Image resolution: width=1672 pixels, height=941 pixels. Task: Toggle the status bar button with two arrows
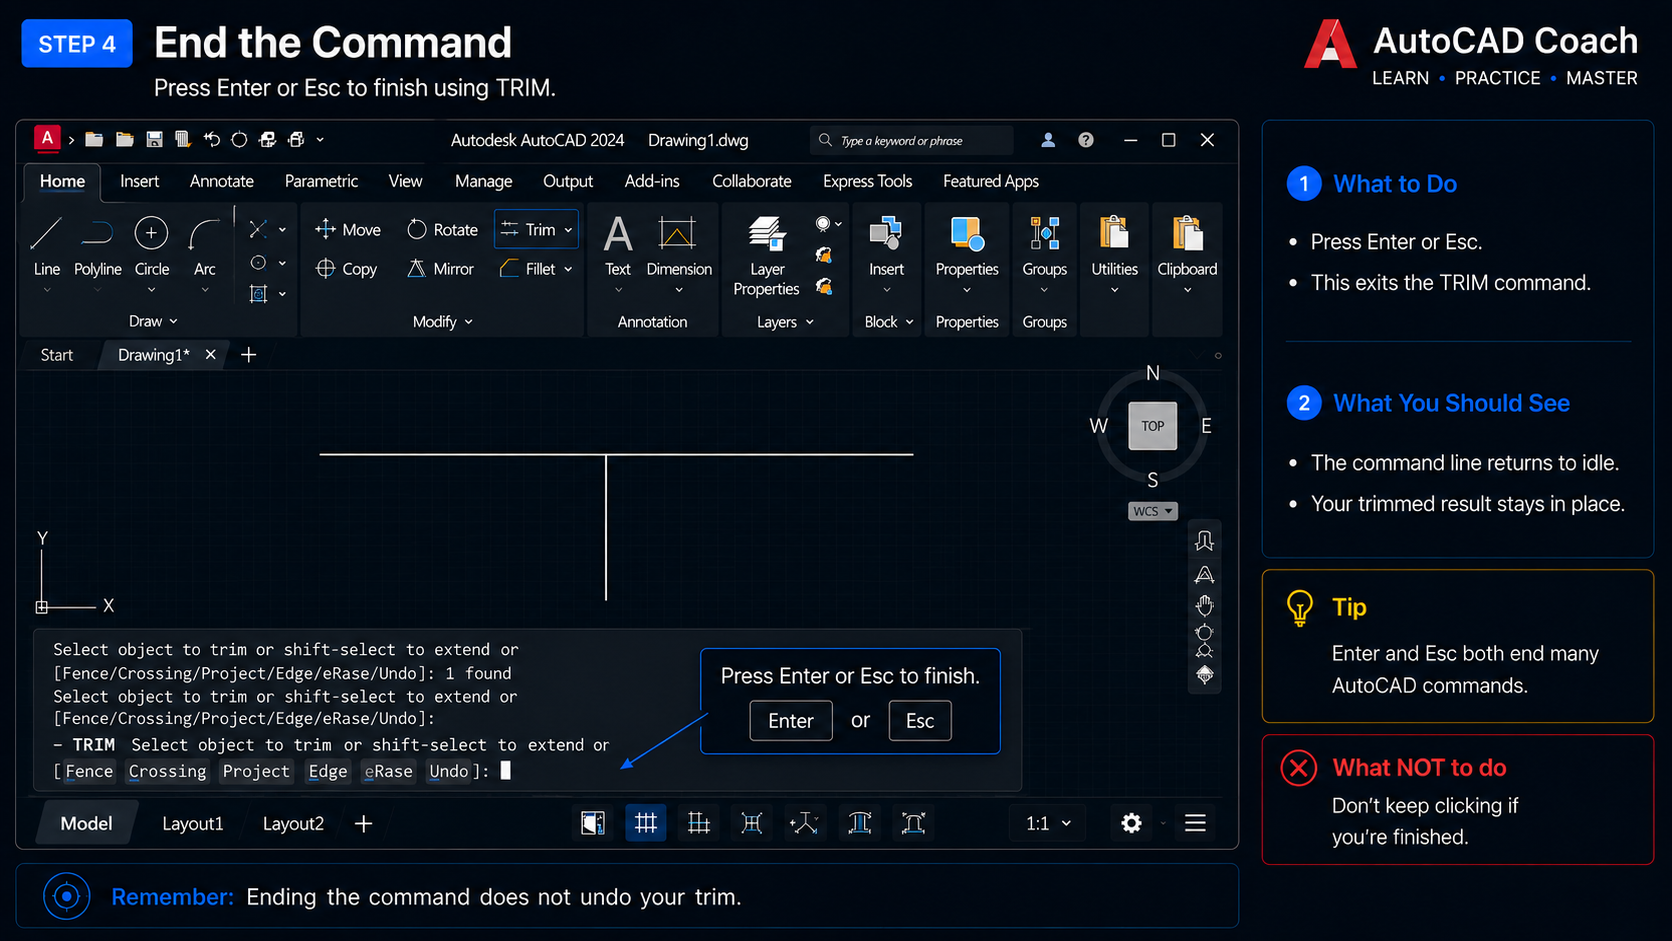(x=804, y=823)
